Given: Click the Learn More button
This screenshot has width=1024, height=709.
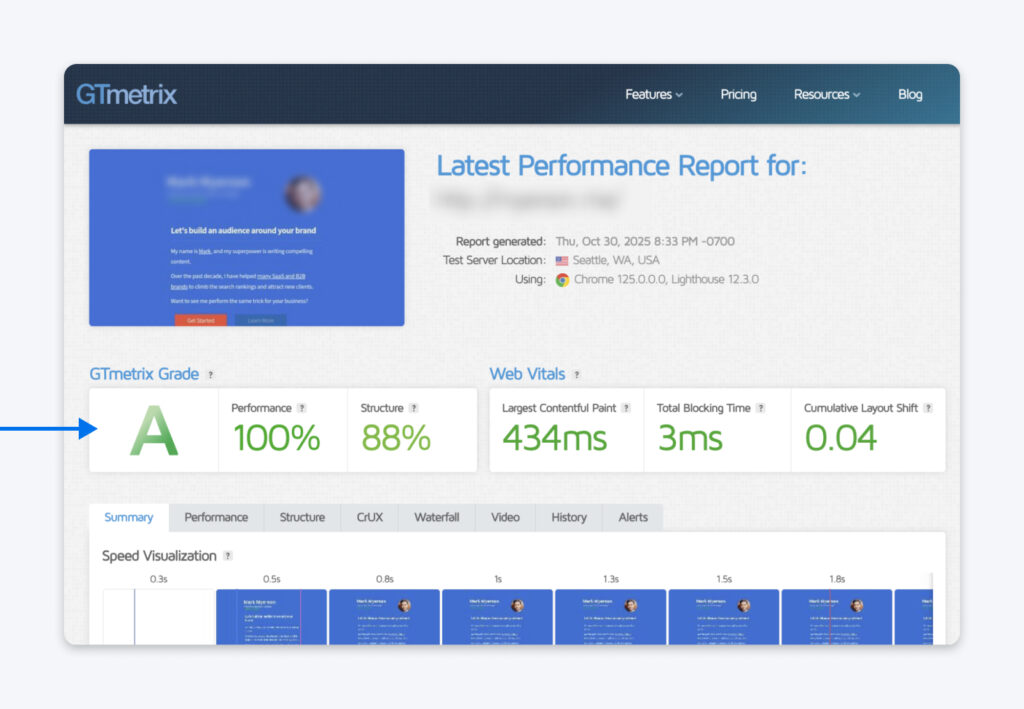Looking at the screenshot, I should [x=261, y=320].
